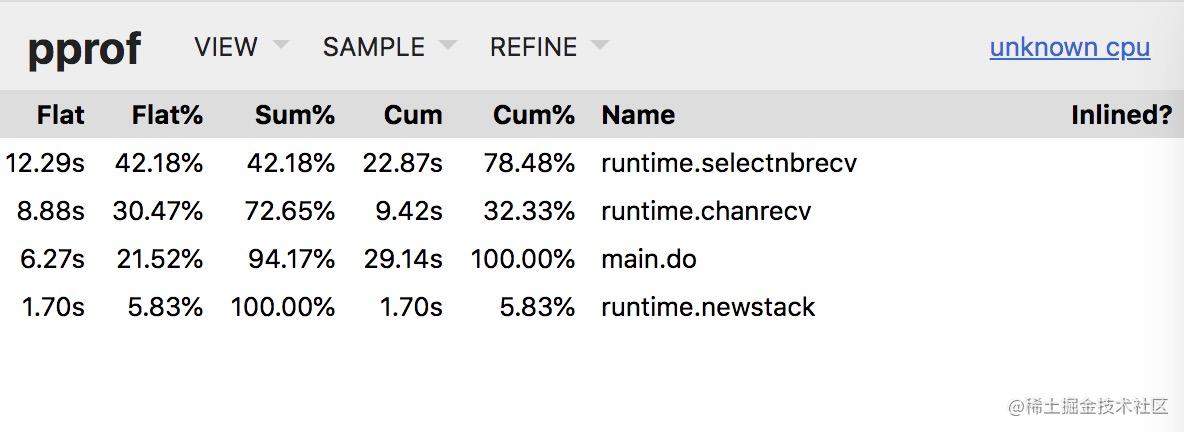The width and height of the screenshot is (1184, 432).
Task: Sort by the Cum% column header
Action: click(534, 115)
